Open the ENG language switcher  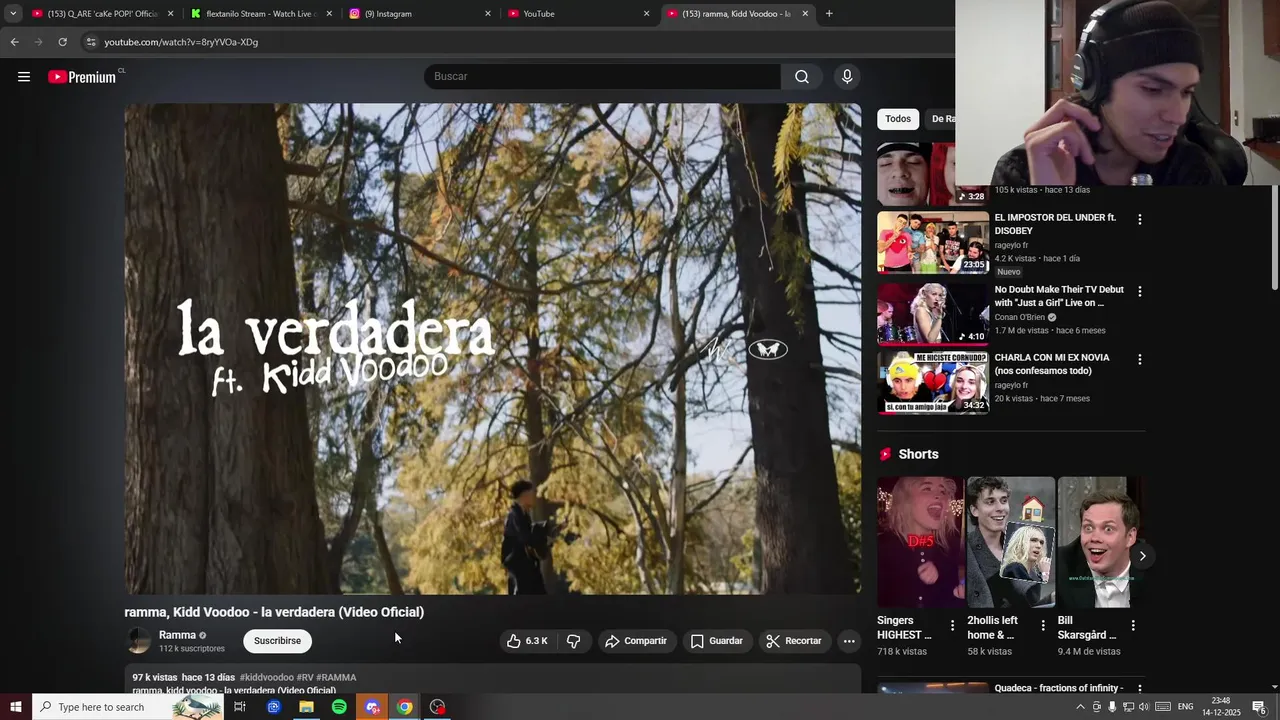[x=1185, y=707]
